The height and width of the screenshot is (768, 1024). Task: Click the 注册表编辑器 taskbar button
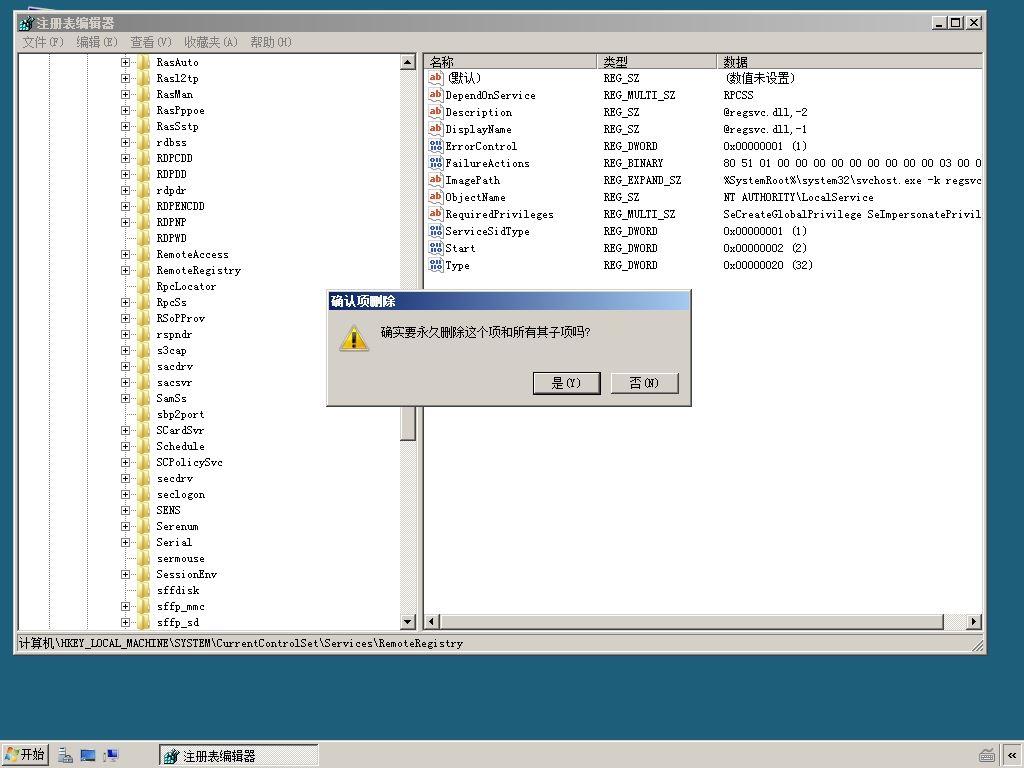(238, 756)
